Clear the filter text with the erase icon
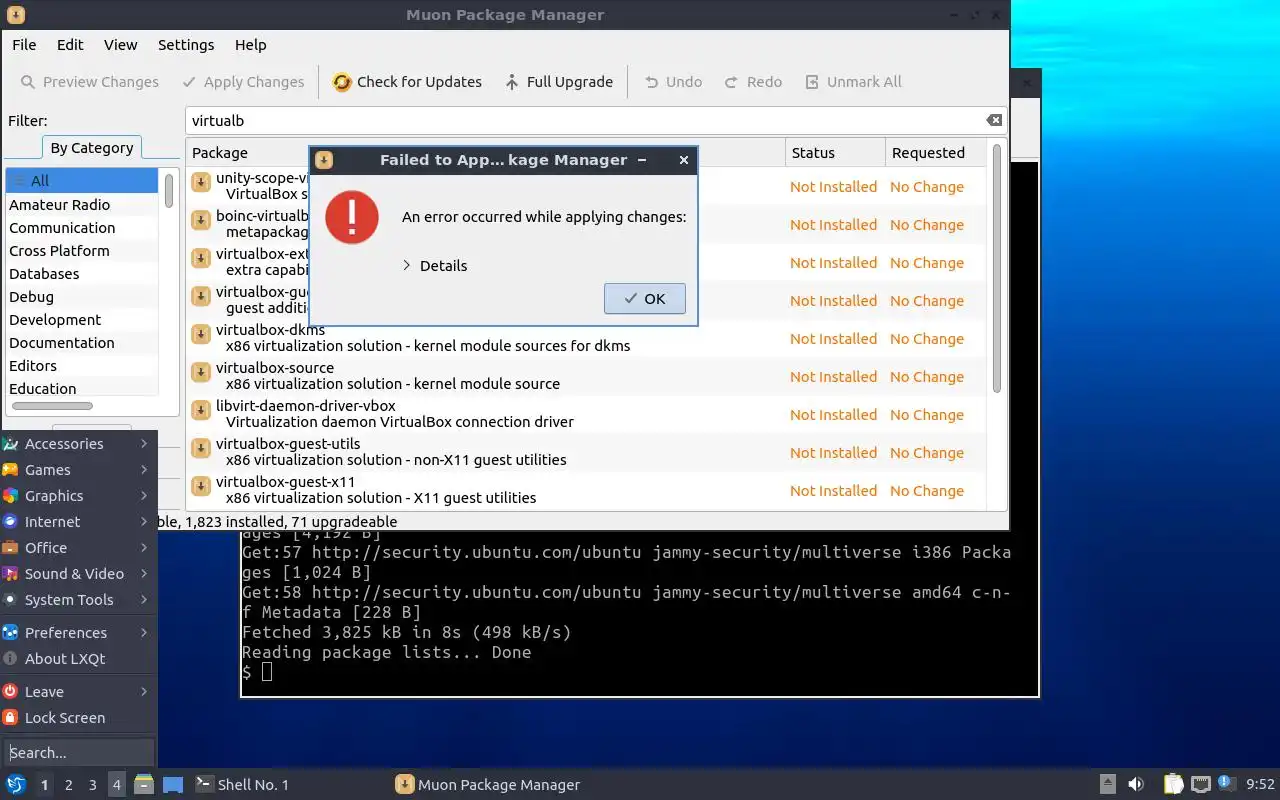Image resolution: width=1280 pixels, height=800 pixels. tap(994, 120)
